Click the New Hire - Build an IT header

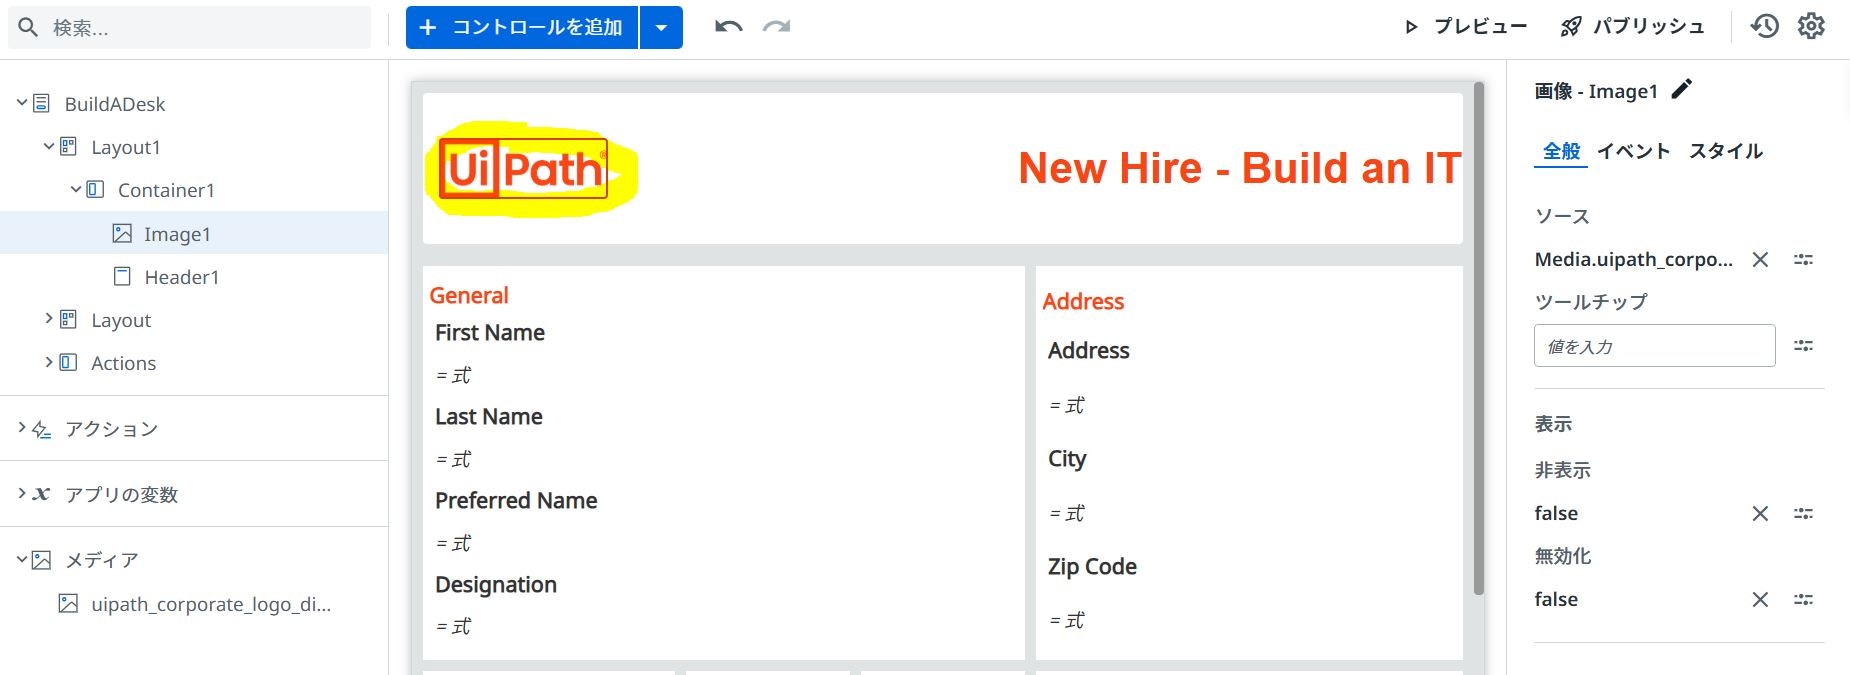click(1239, 168)
